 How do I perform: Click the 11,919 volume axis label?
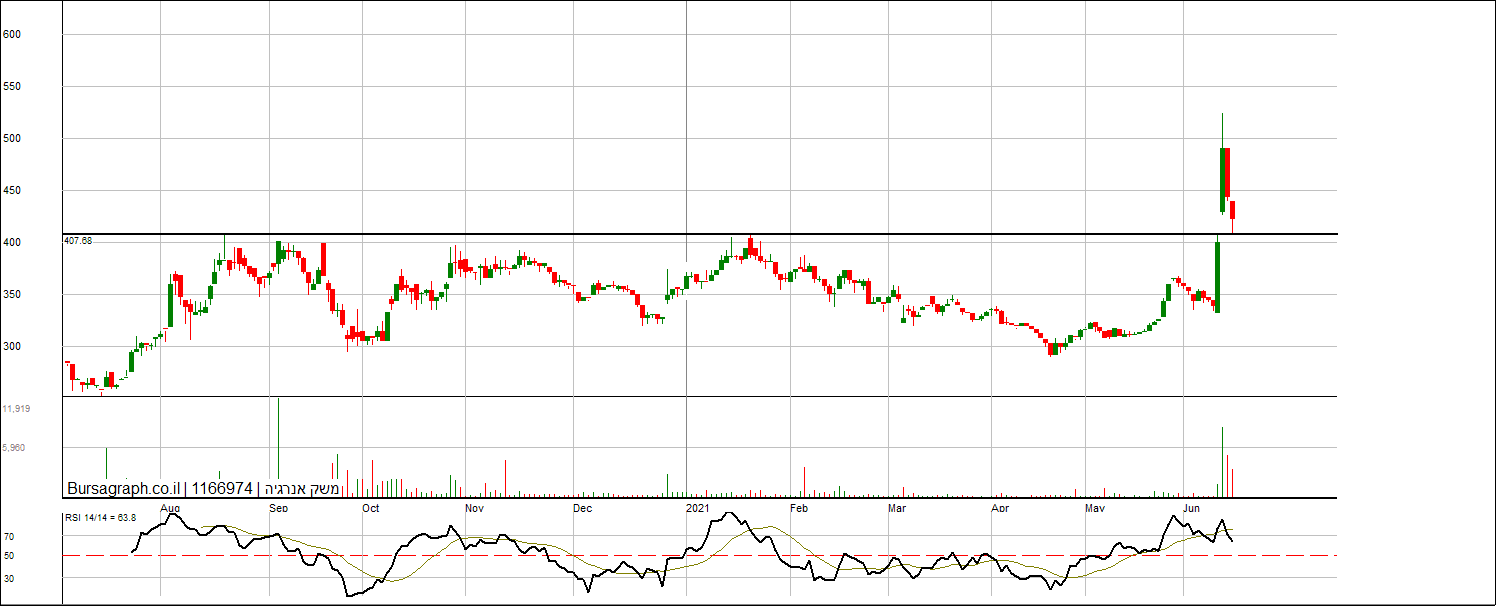(16, 409)
